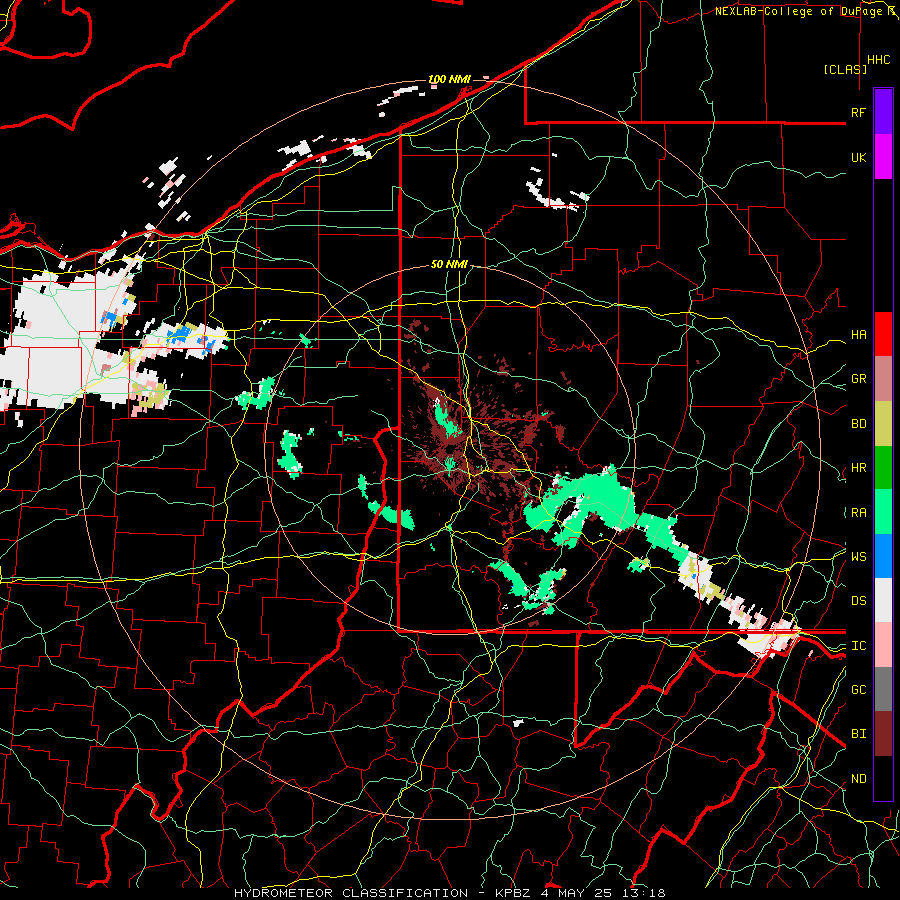Click the HHC product label

(x=878, y=60)
